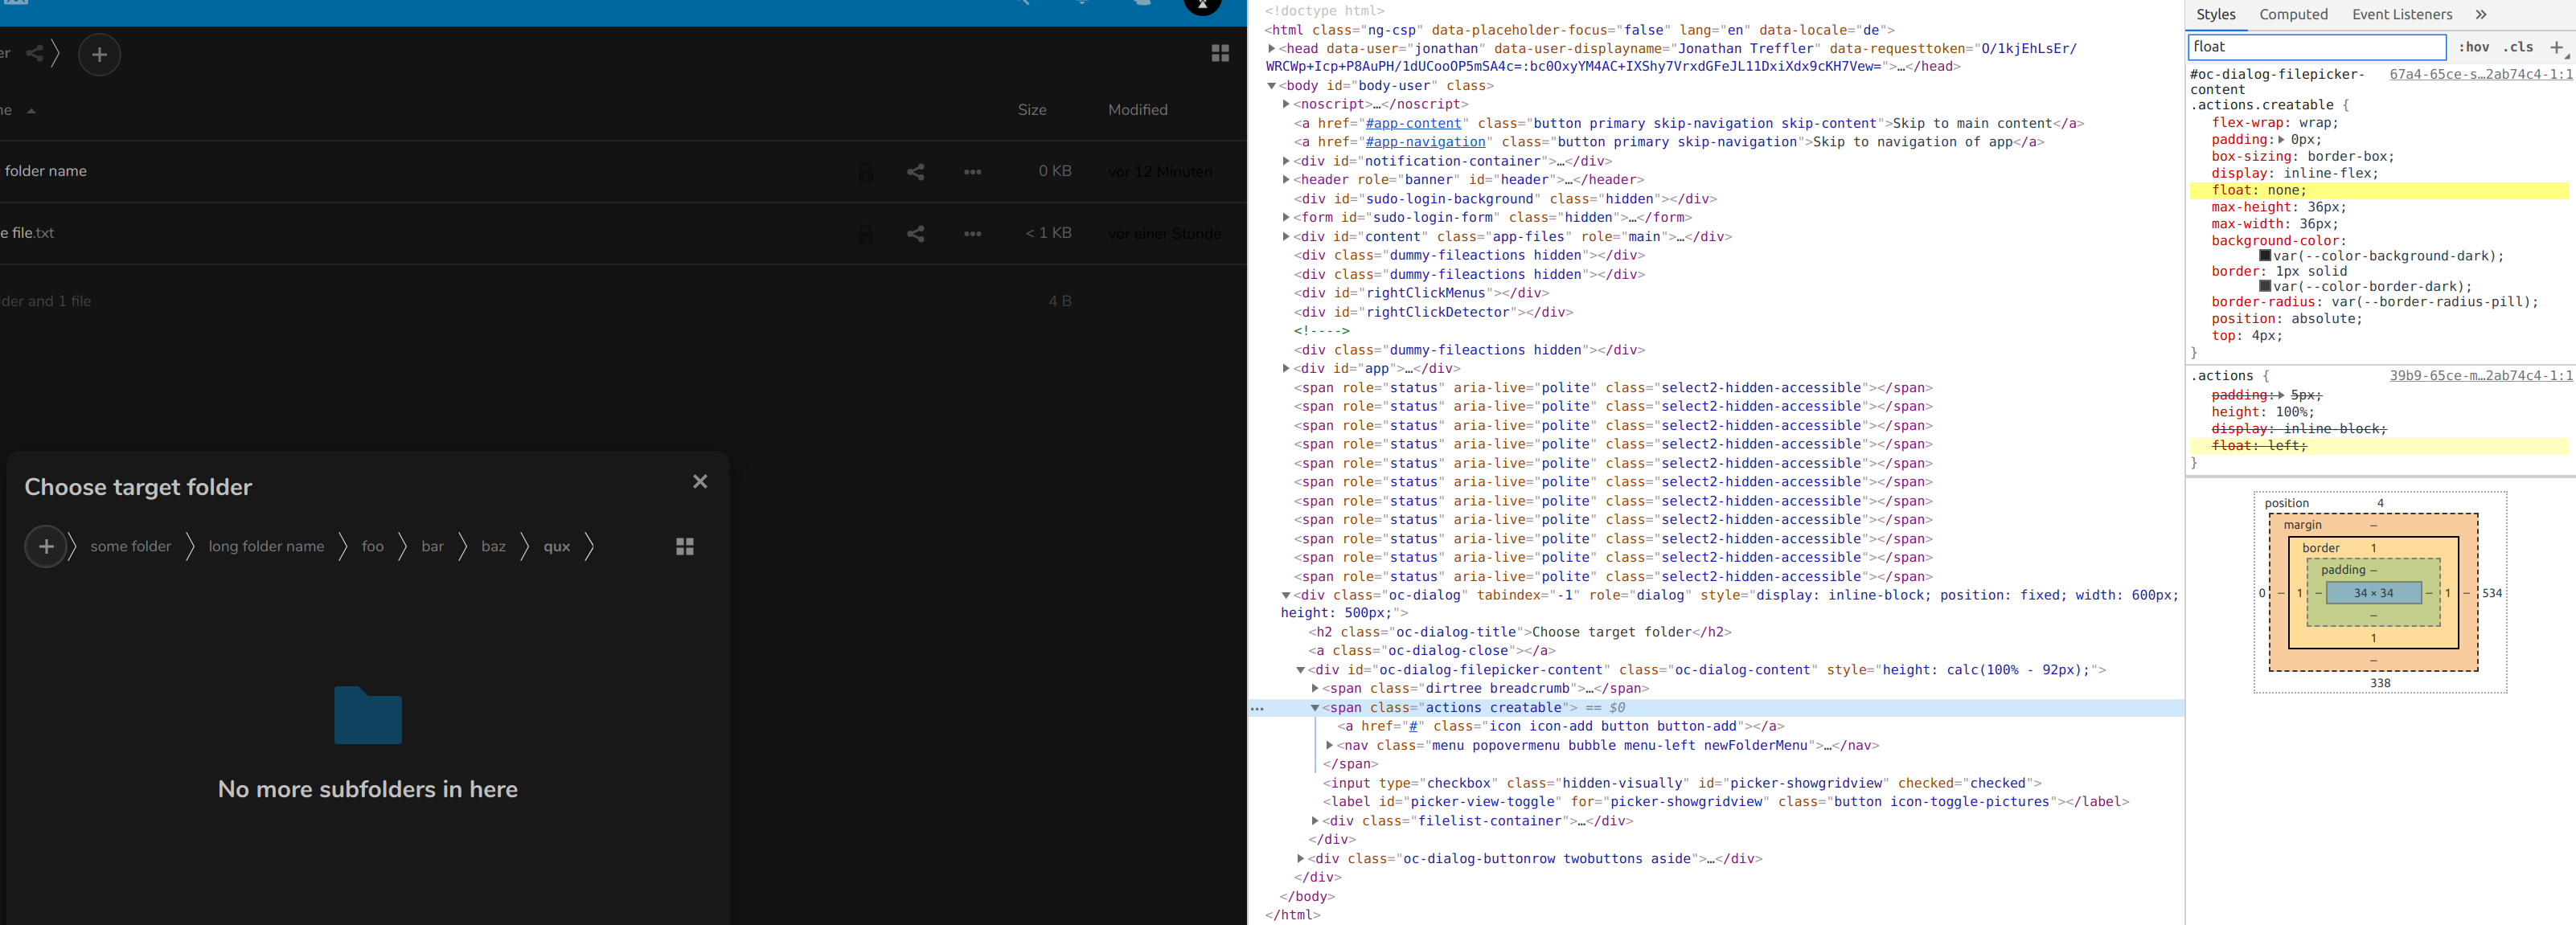
Task: Open the three-dots menu for folder name row
Action: pyautogui.click(x=972, y=172)
